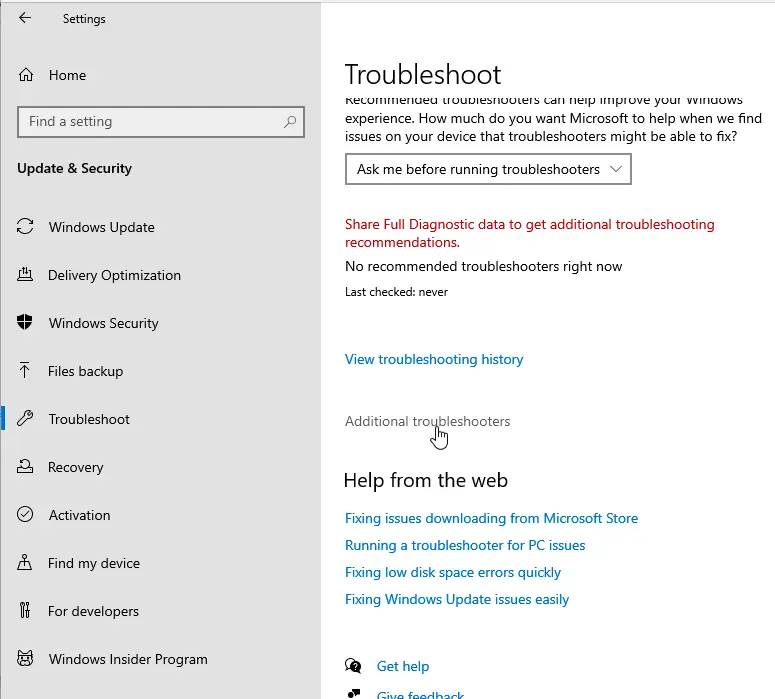The image size is (775, 699).
Task: Click No recommended troubleshooters right now text
Action: pyautogui.click(x=483, y=266)
